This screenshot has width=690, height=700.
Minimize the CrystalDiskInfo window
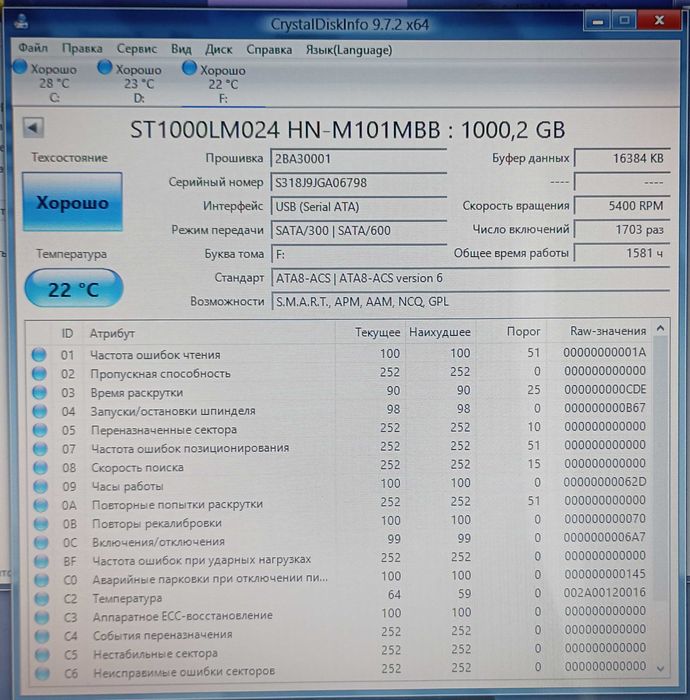click(x=597, y=21)
